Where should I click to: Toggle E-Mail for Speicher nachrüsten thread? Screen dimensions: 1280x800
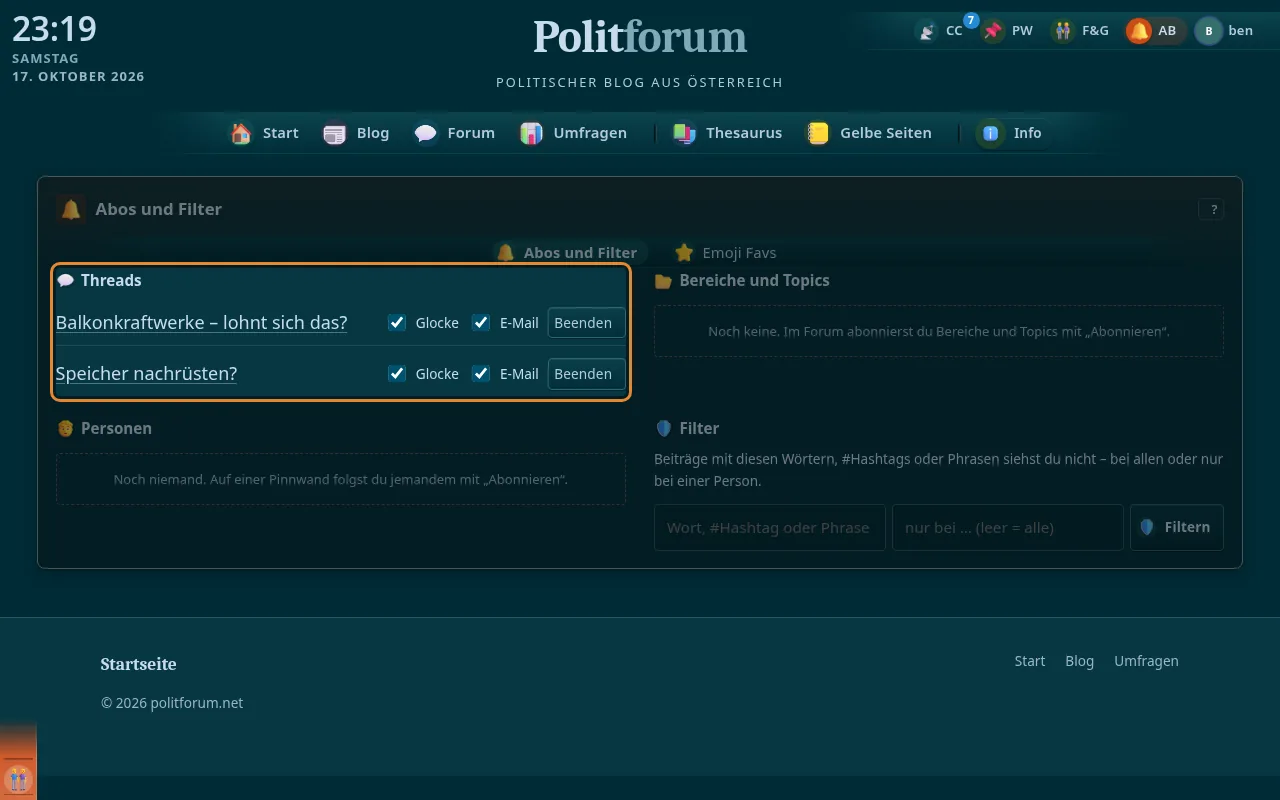pyautogui.click(x=481, y=373)
